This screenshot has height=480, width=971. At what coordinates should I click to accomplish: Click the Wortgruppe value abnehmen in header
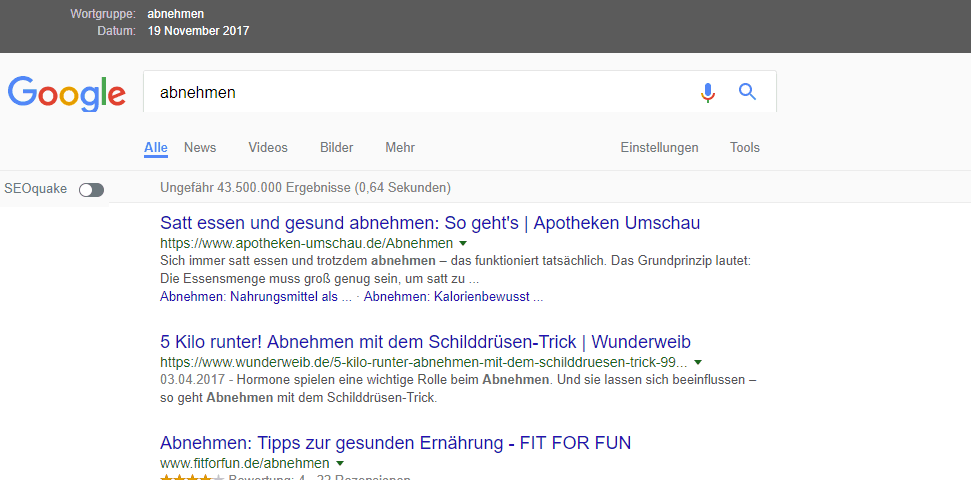[x=175, y=14]
